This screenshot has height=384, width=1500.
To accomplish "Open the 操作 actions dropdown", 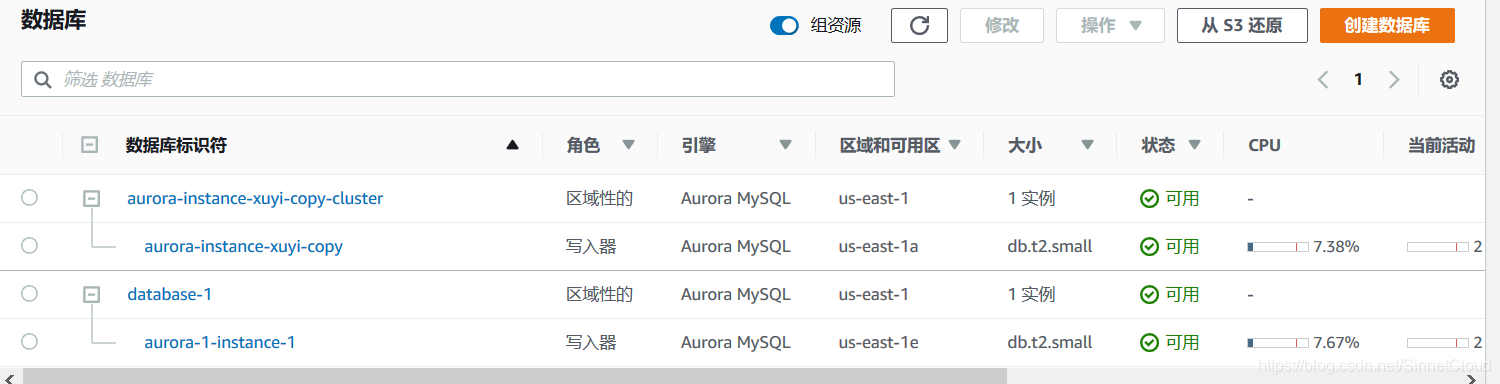I will pos(1110,26).
